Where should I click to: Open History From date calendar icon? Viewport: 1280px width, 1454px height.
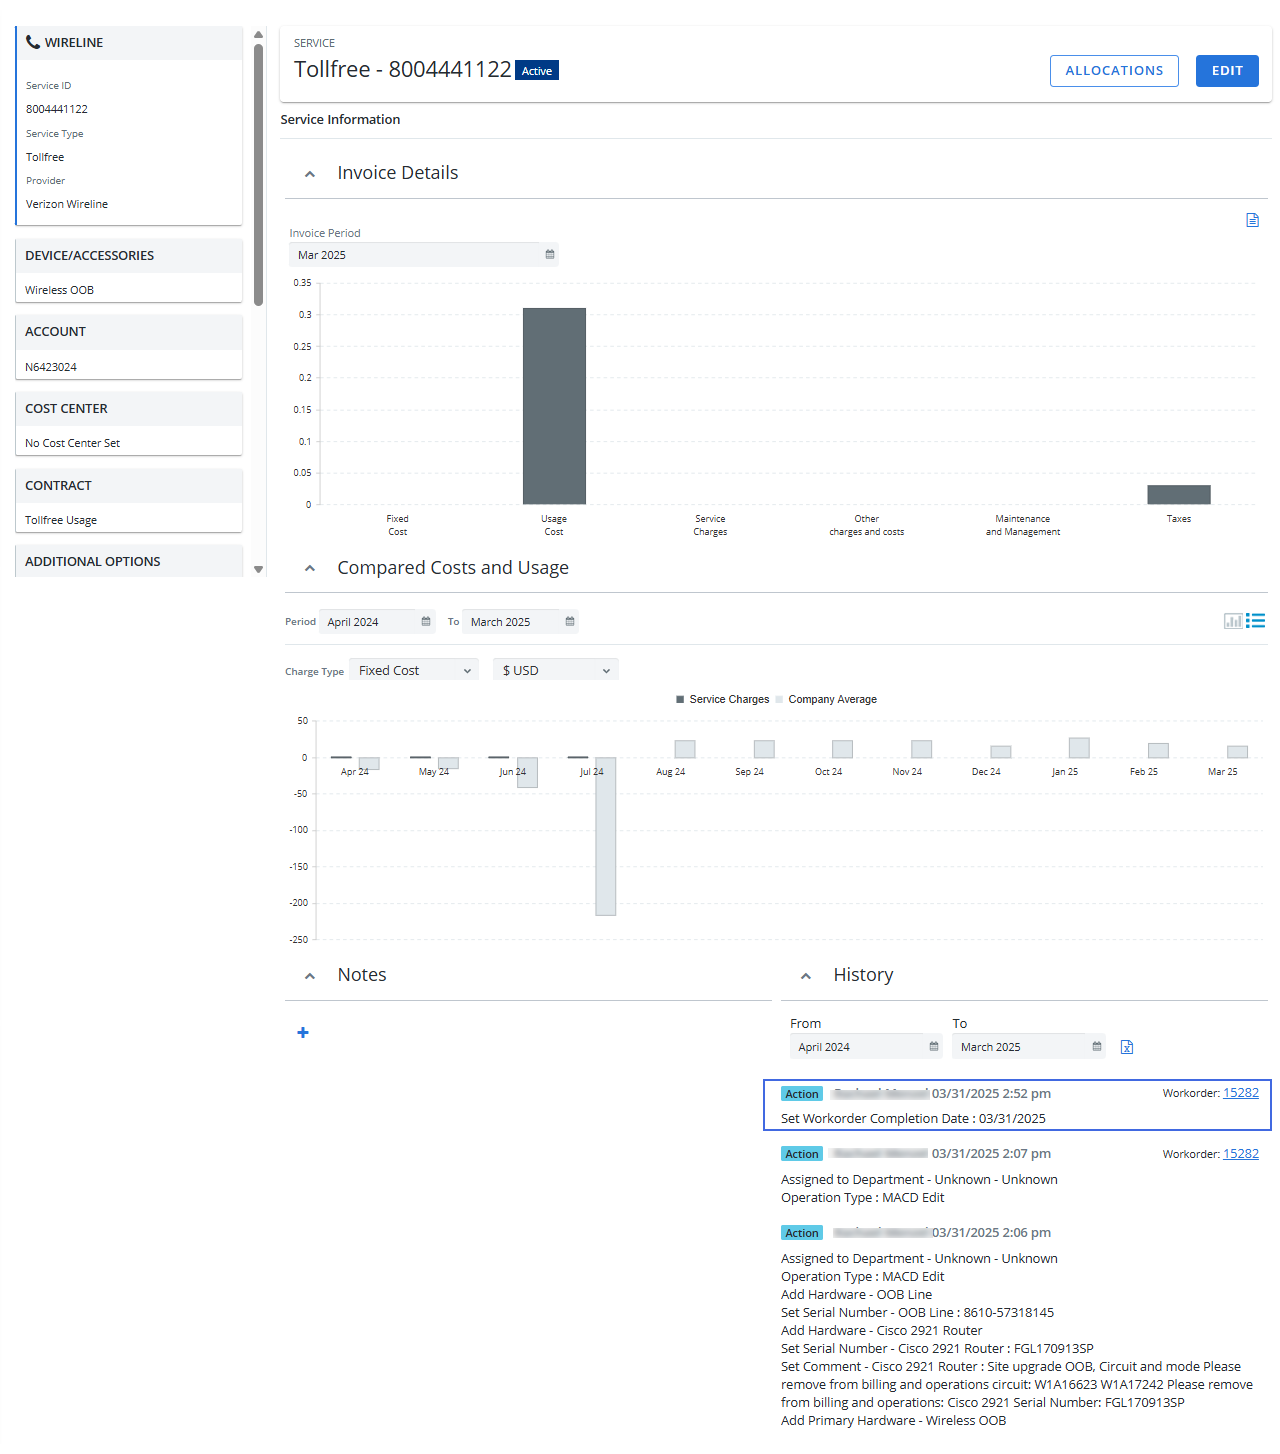click(x=934, y=1047)
